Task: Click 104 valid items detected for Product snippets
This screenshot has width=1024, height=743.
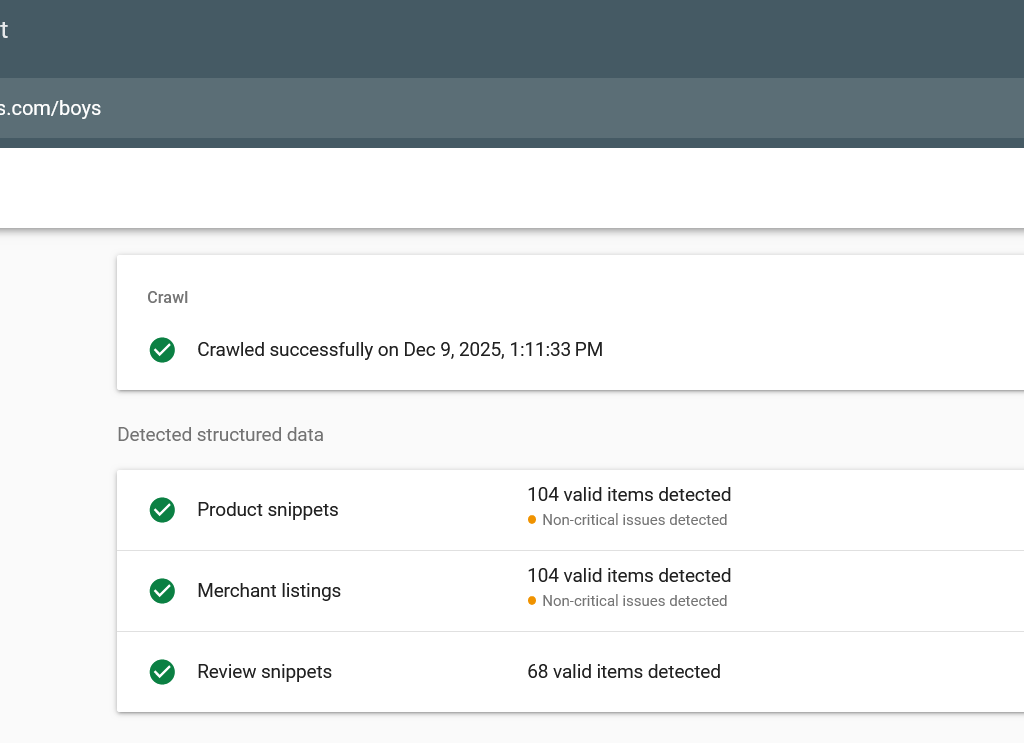Action: 629,495
